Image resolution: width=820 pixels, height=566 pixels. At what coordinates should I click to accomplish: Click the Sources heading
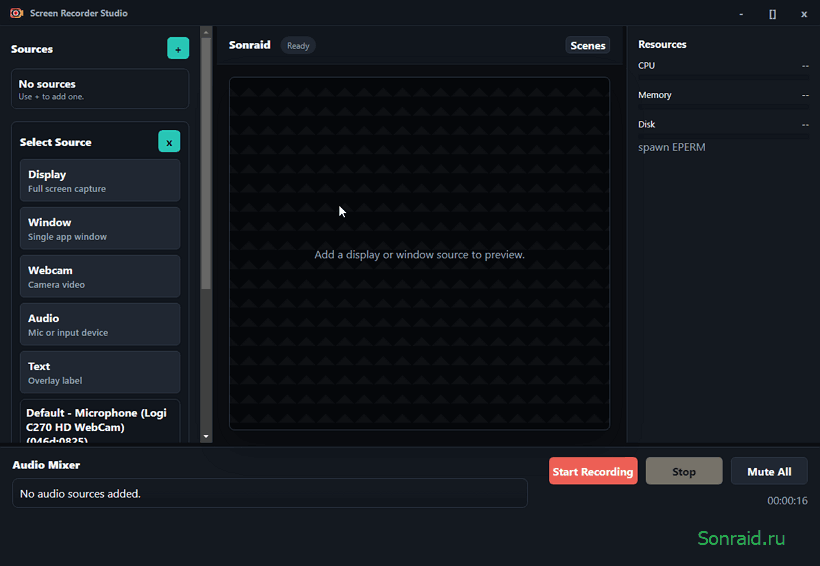click(x=32, y=49)
